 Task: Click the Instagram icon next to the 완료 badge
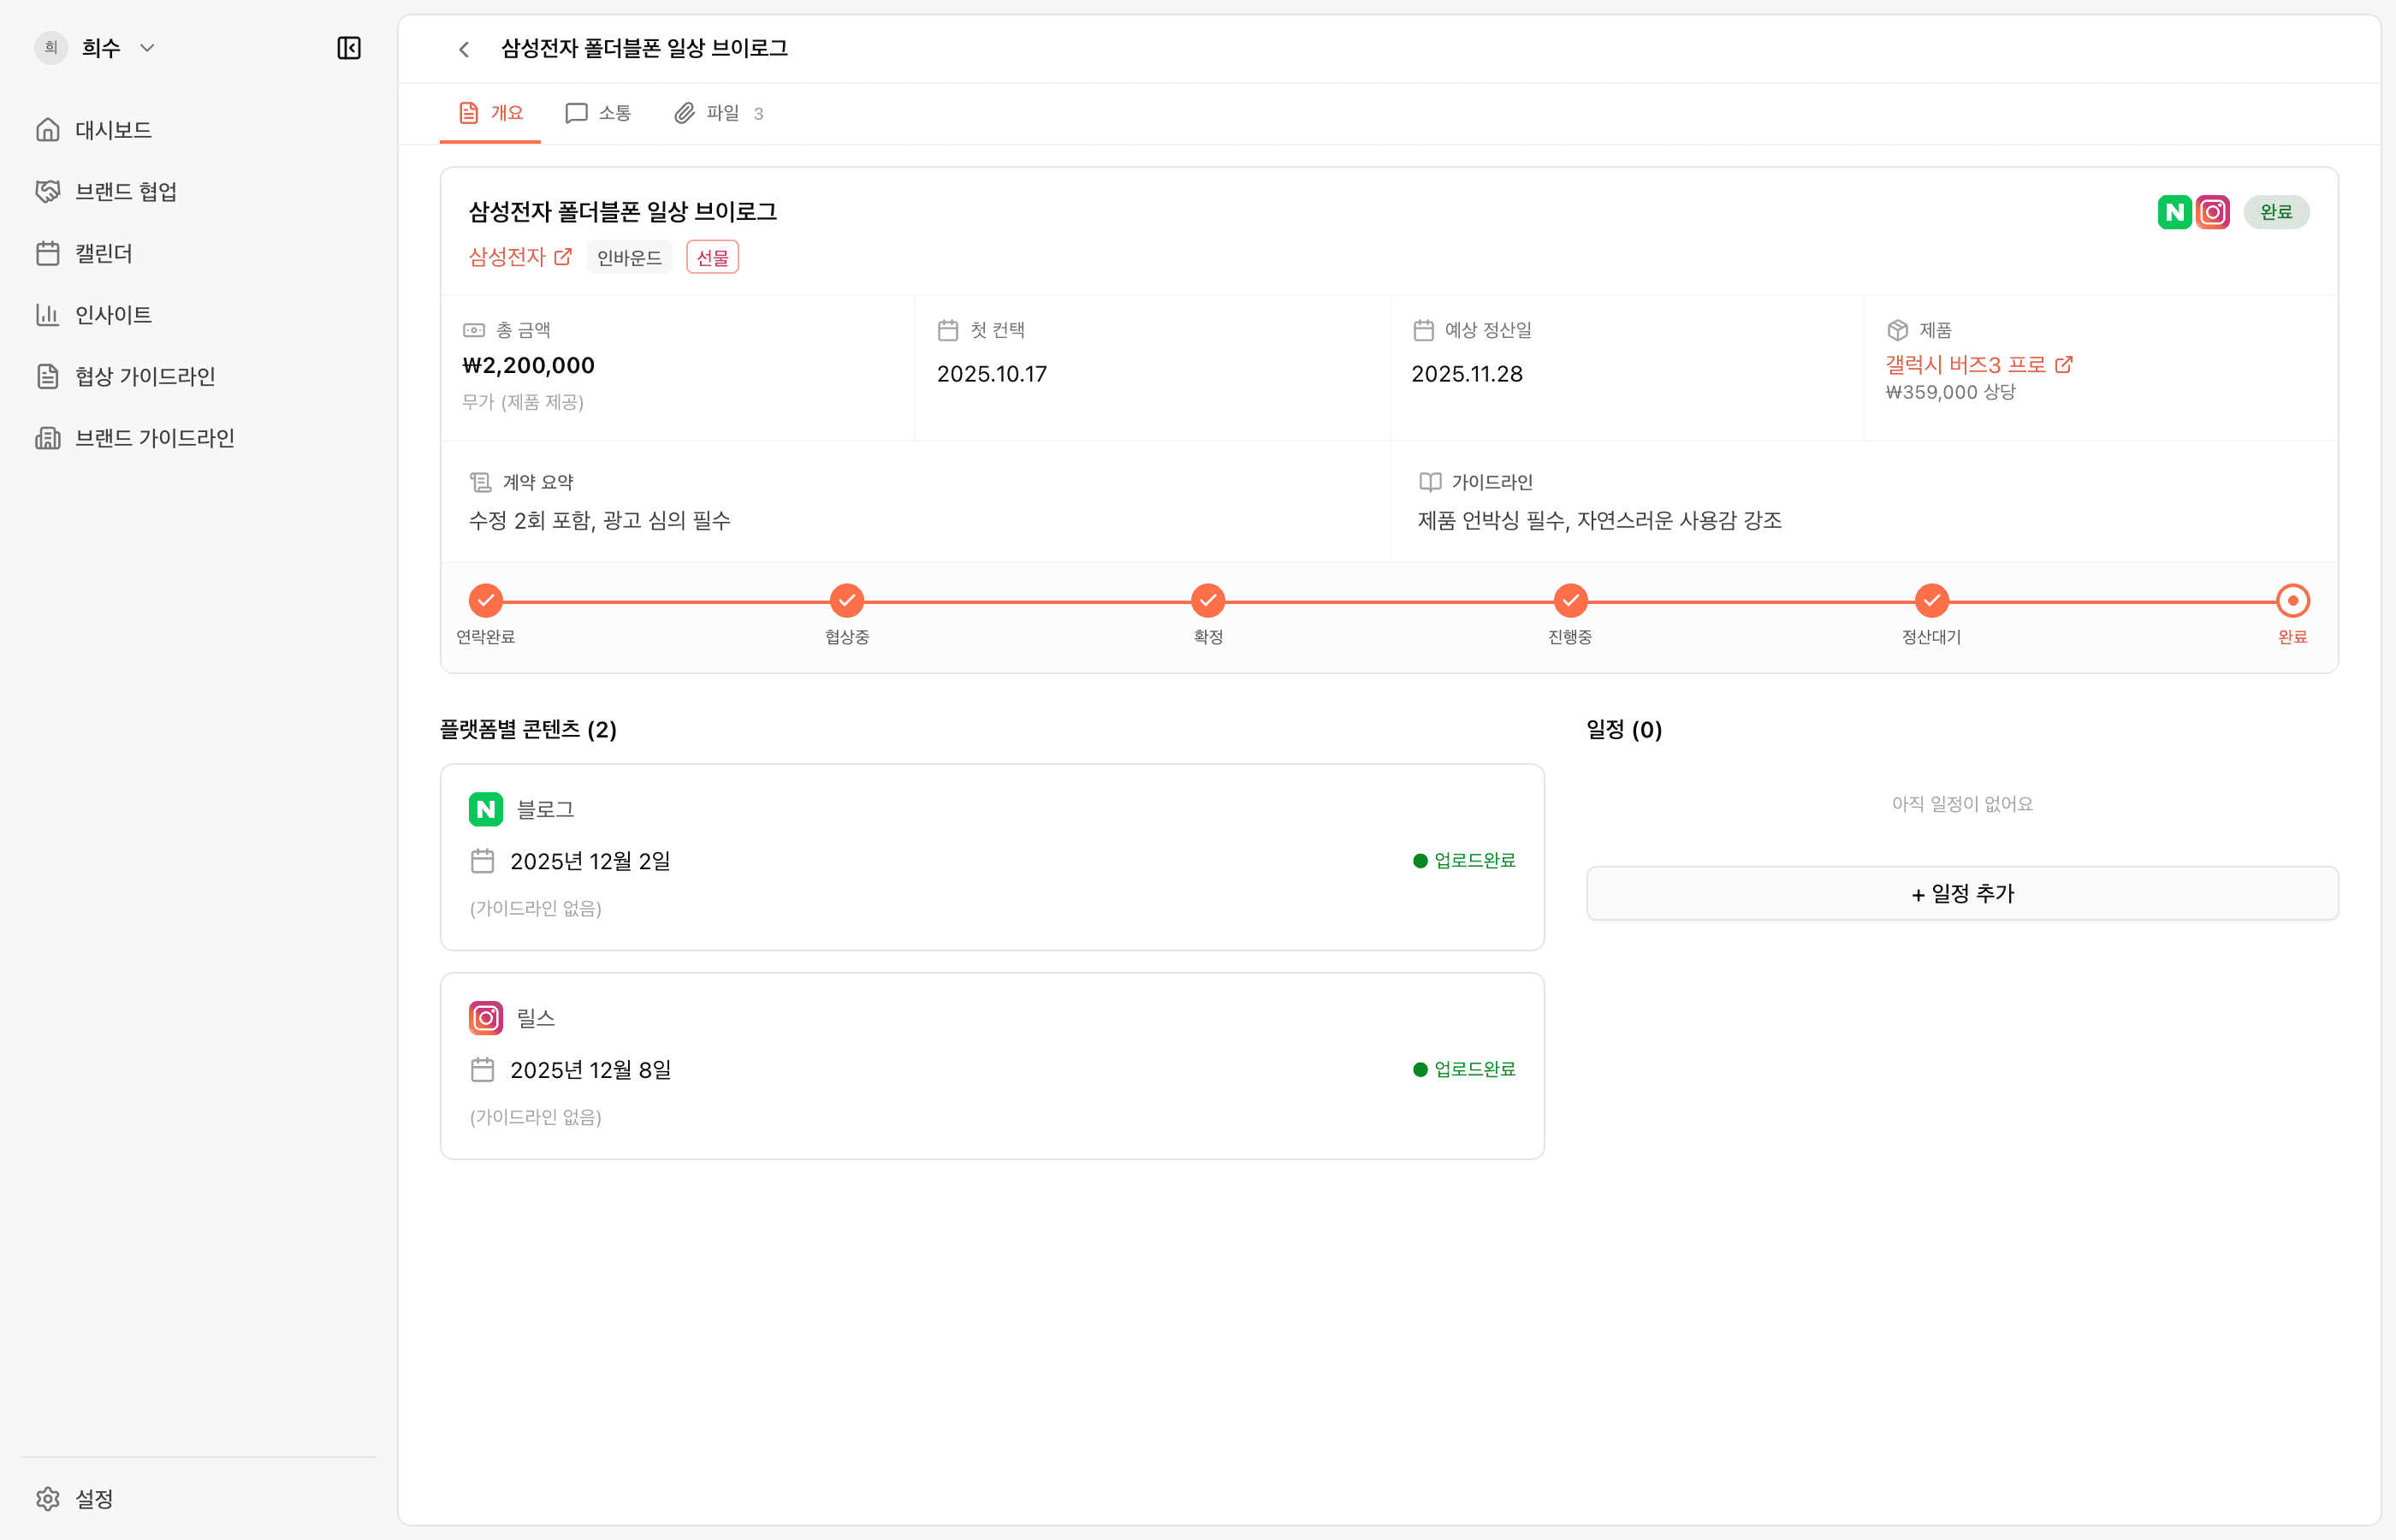[x=2212, y=212]
